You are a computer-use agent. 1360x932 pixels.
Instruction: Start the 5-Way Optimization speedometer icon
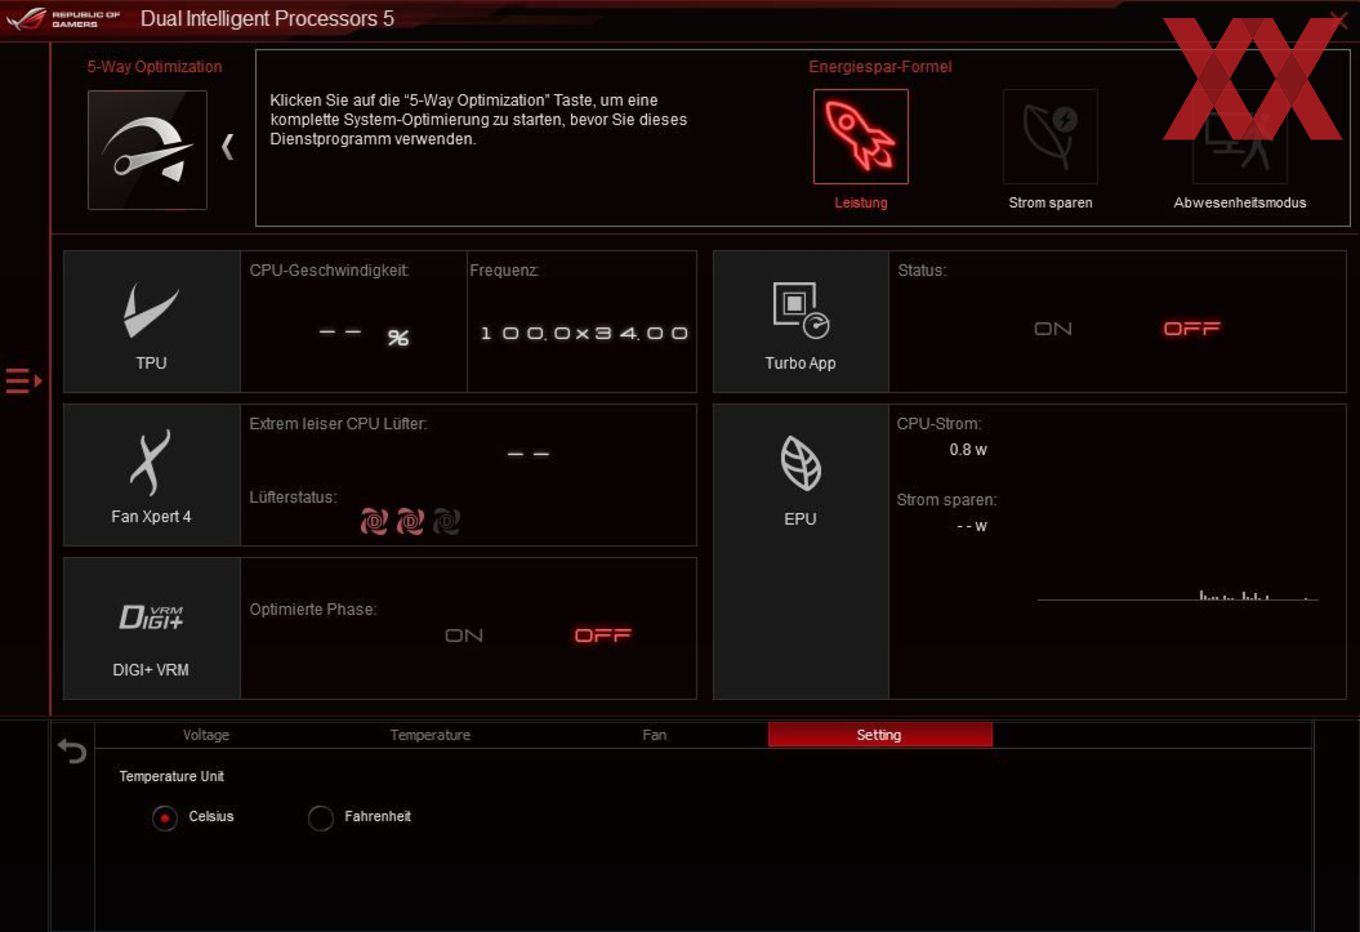147,150
